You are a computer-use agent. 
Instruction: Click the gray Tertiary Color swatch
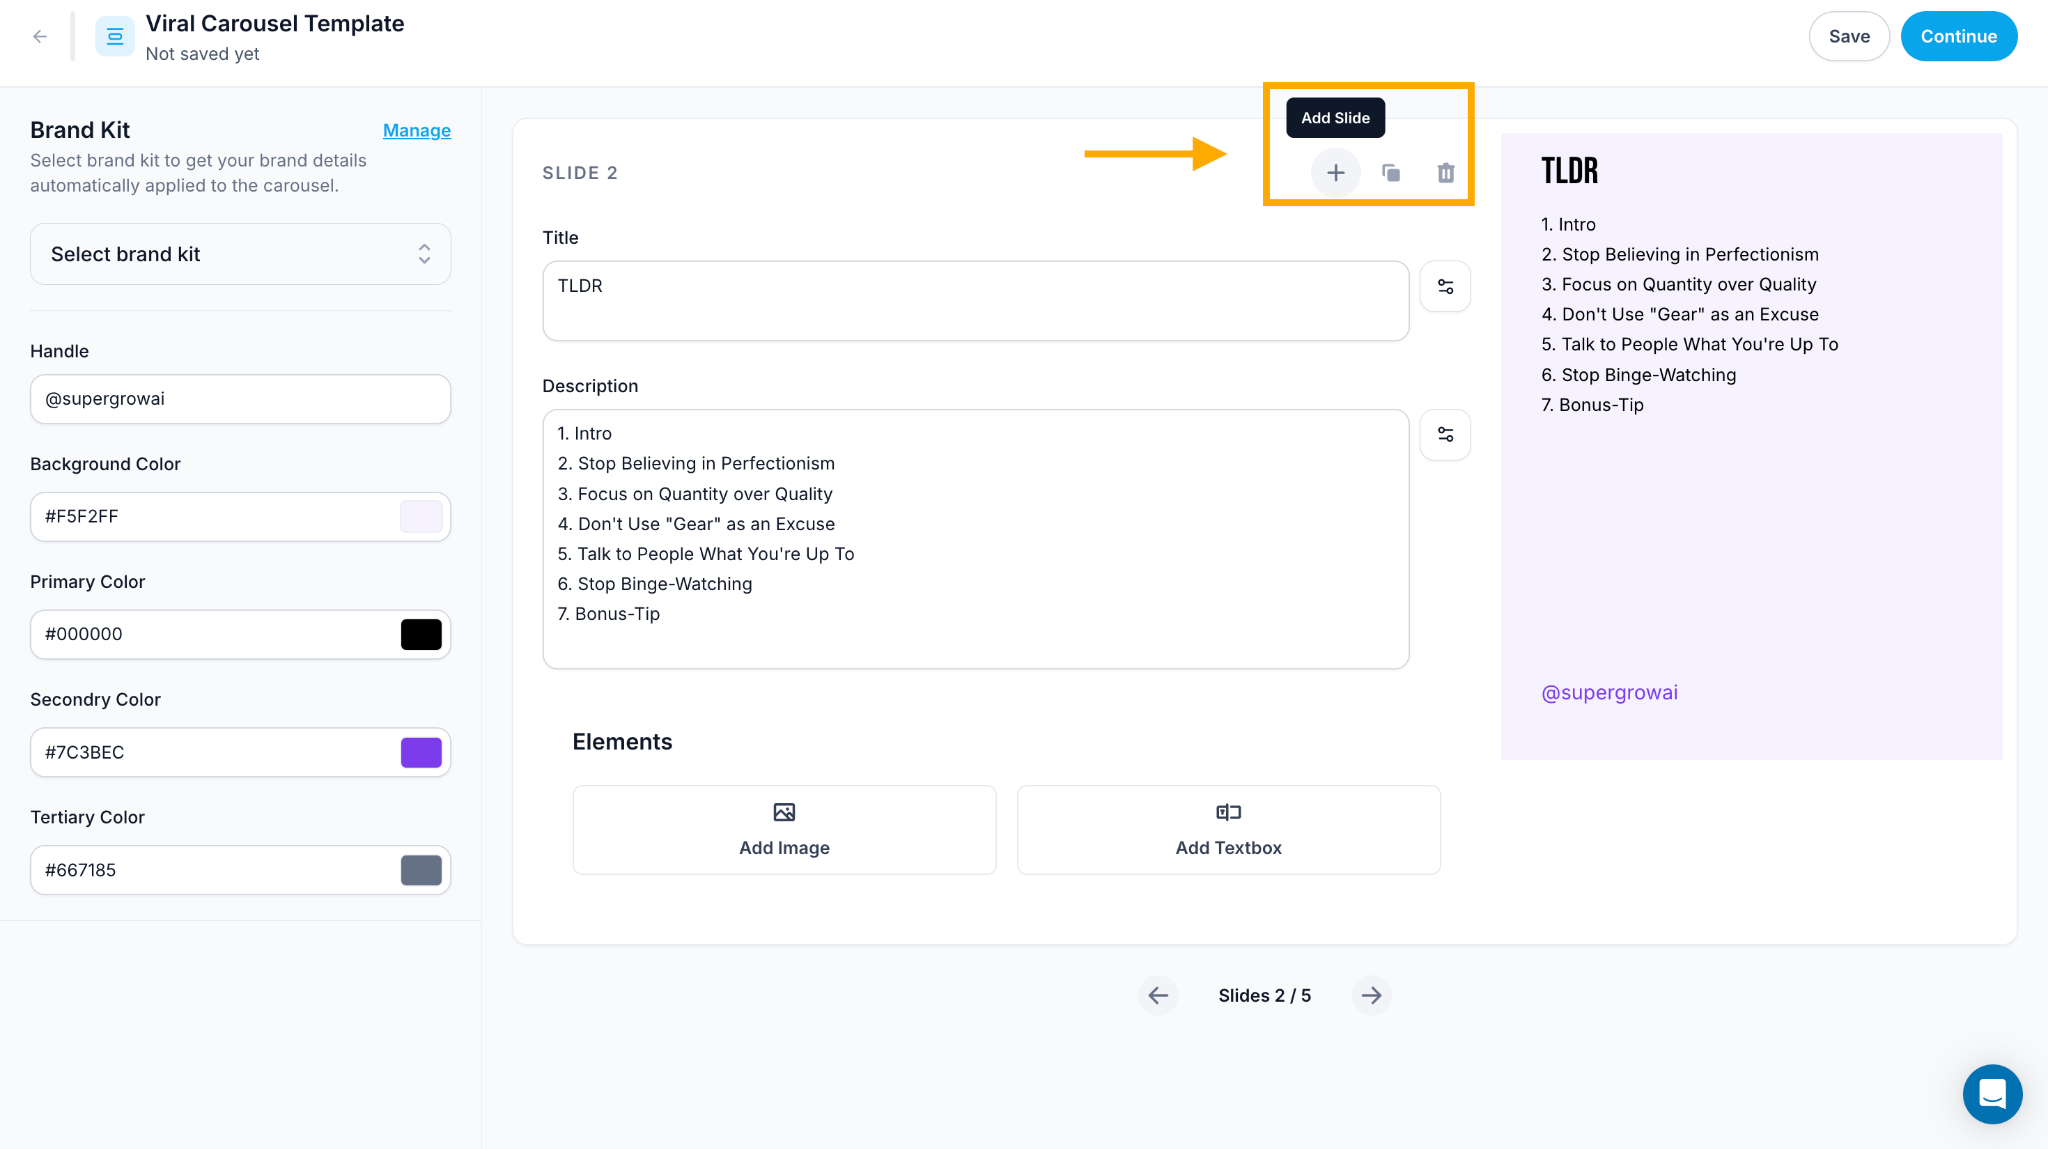(x=421, y=871)
